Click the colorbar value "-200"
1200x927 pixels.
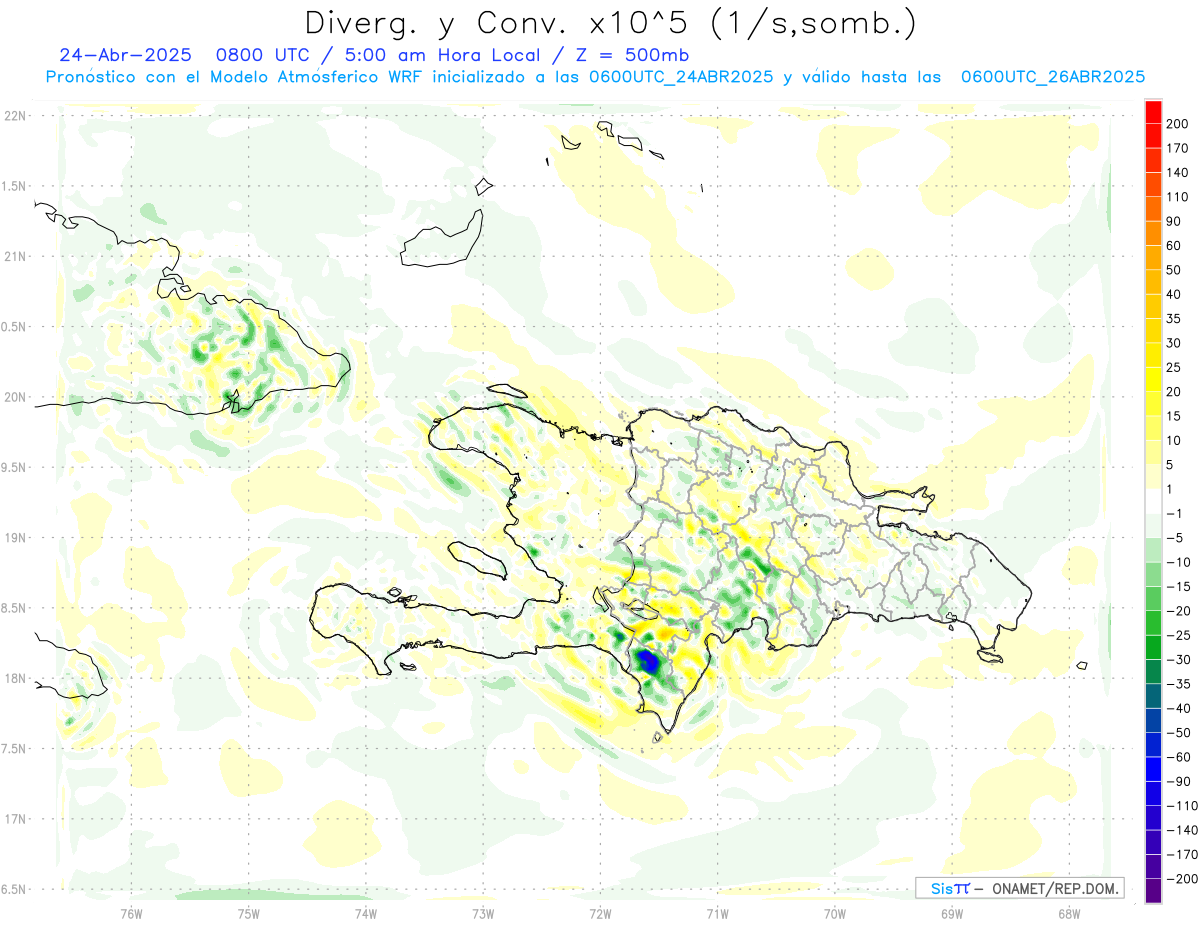[1182, 878]
